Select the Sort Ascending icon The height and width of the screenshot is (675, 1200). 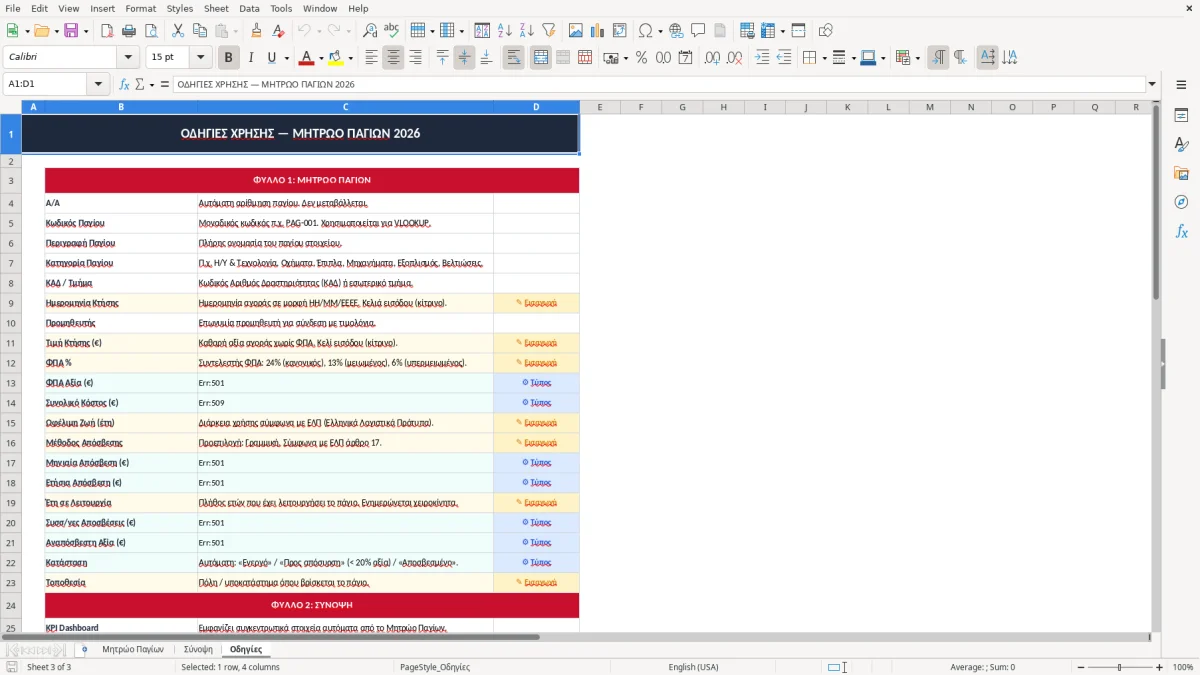[x=505, y=31]
